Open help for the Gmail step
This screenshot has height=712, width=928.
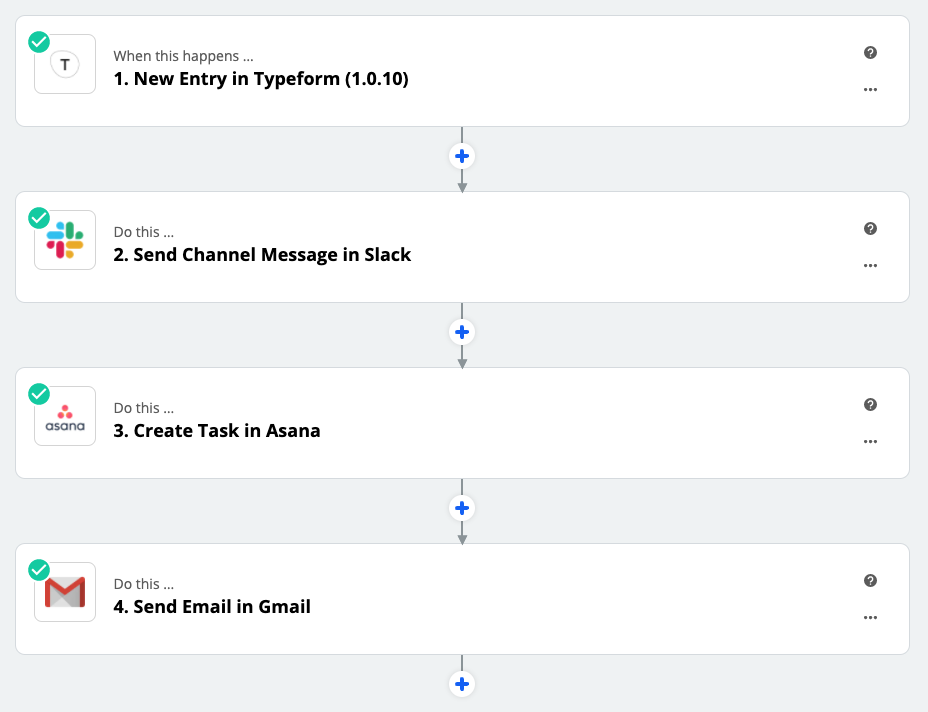tap(870, 581)
